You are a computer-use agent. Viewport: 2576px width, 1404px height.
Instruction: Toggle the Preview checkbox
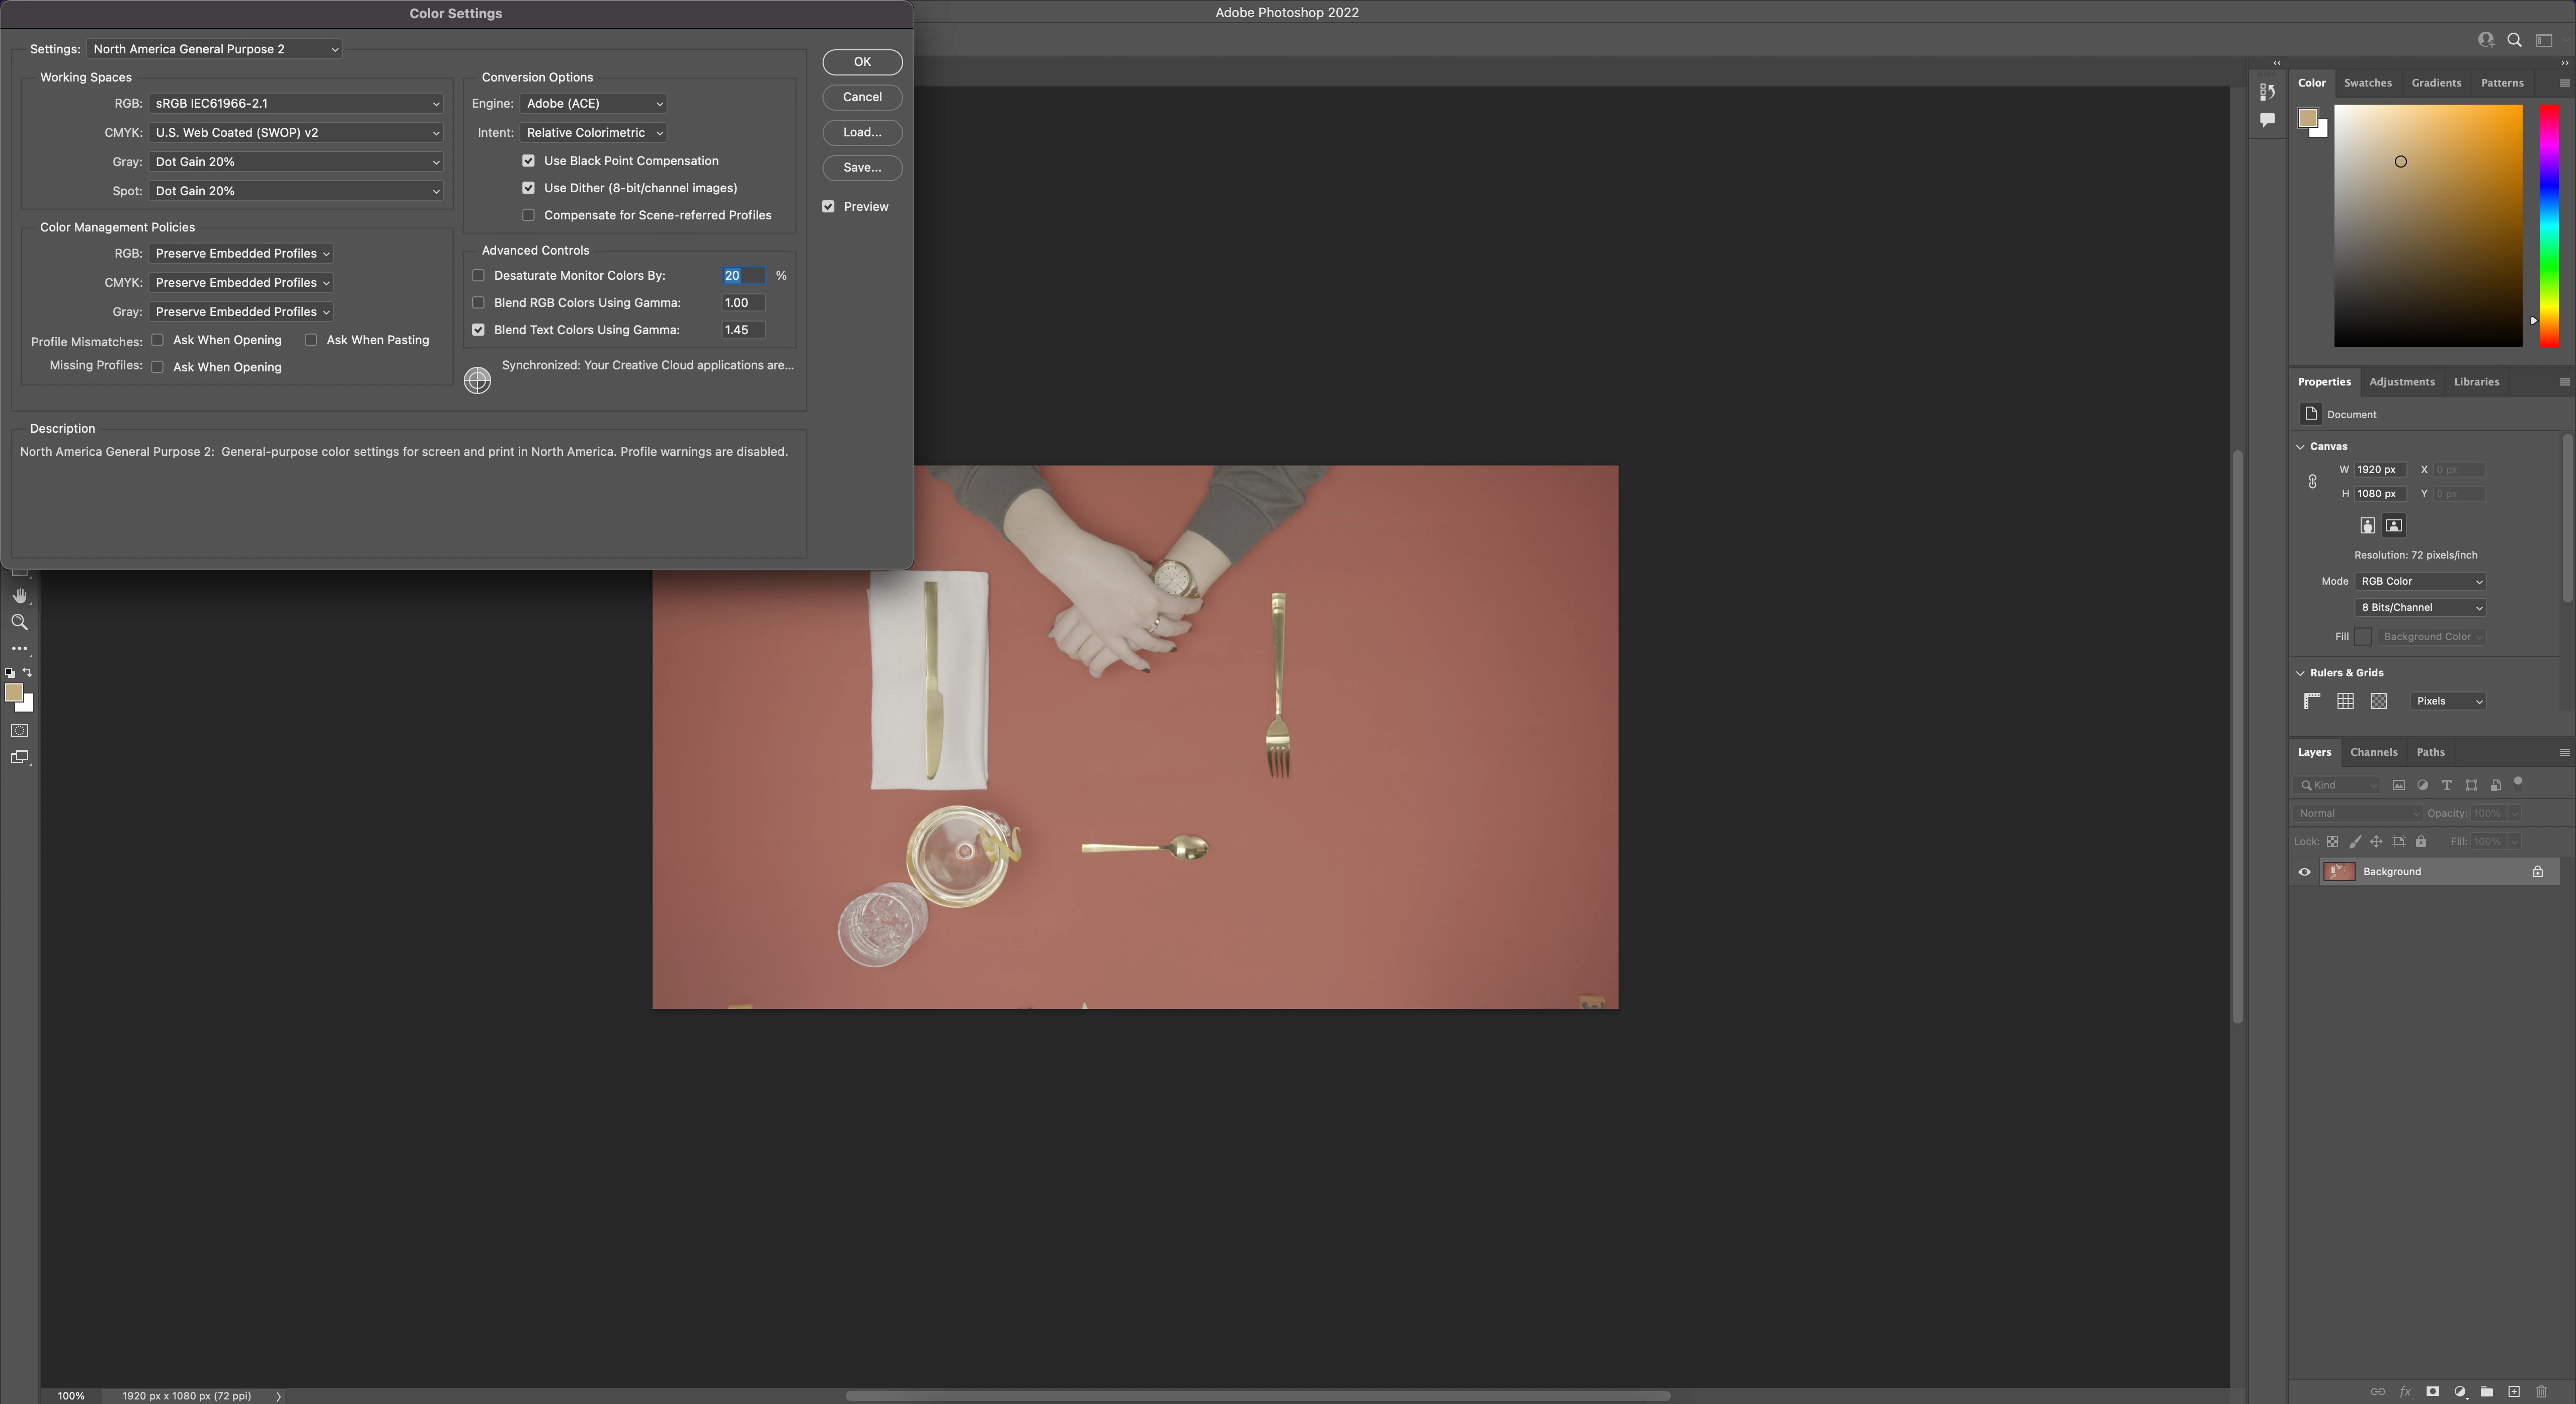click(828, 207)
